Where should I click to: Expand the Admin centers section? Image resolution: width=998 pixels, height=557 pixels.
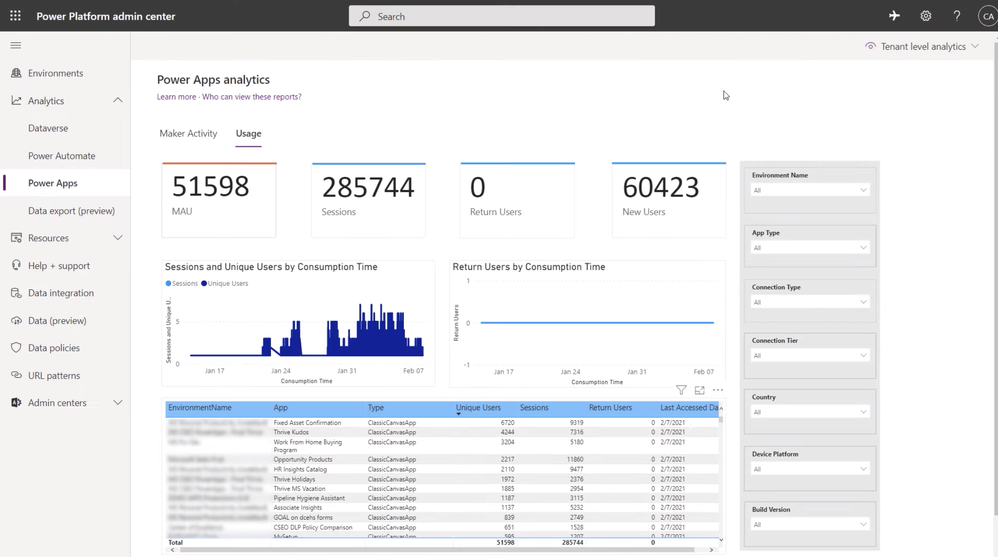pos(117,403)
